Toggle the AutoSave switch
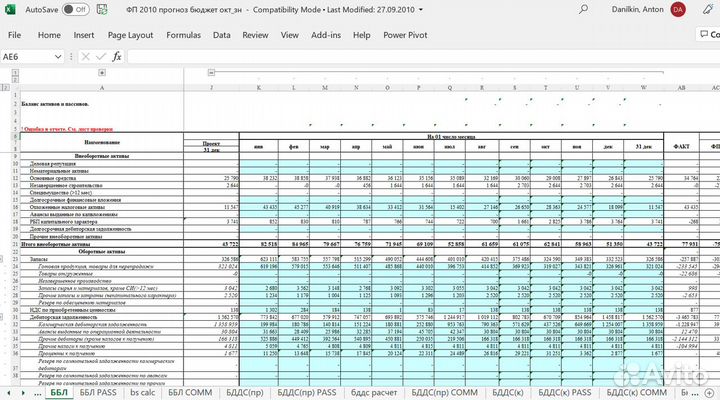The height and width of the screenshot is (400, 720). (75, 9)
